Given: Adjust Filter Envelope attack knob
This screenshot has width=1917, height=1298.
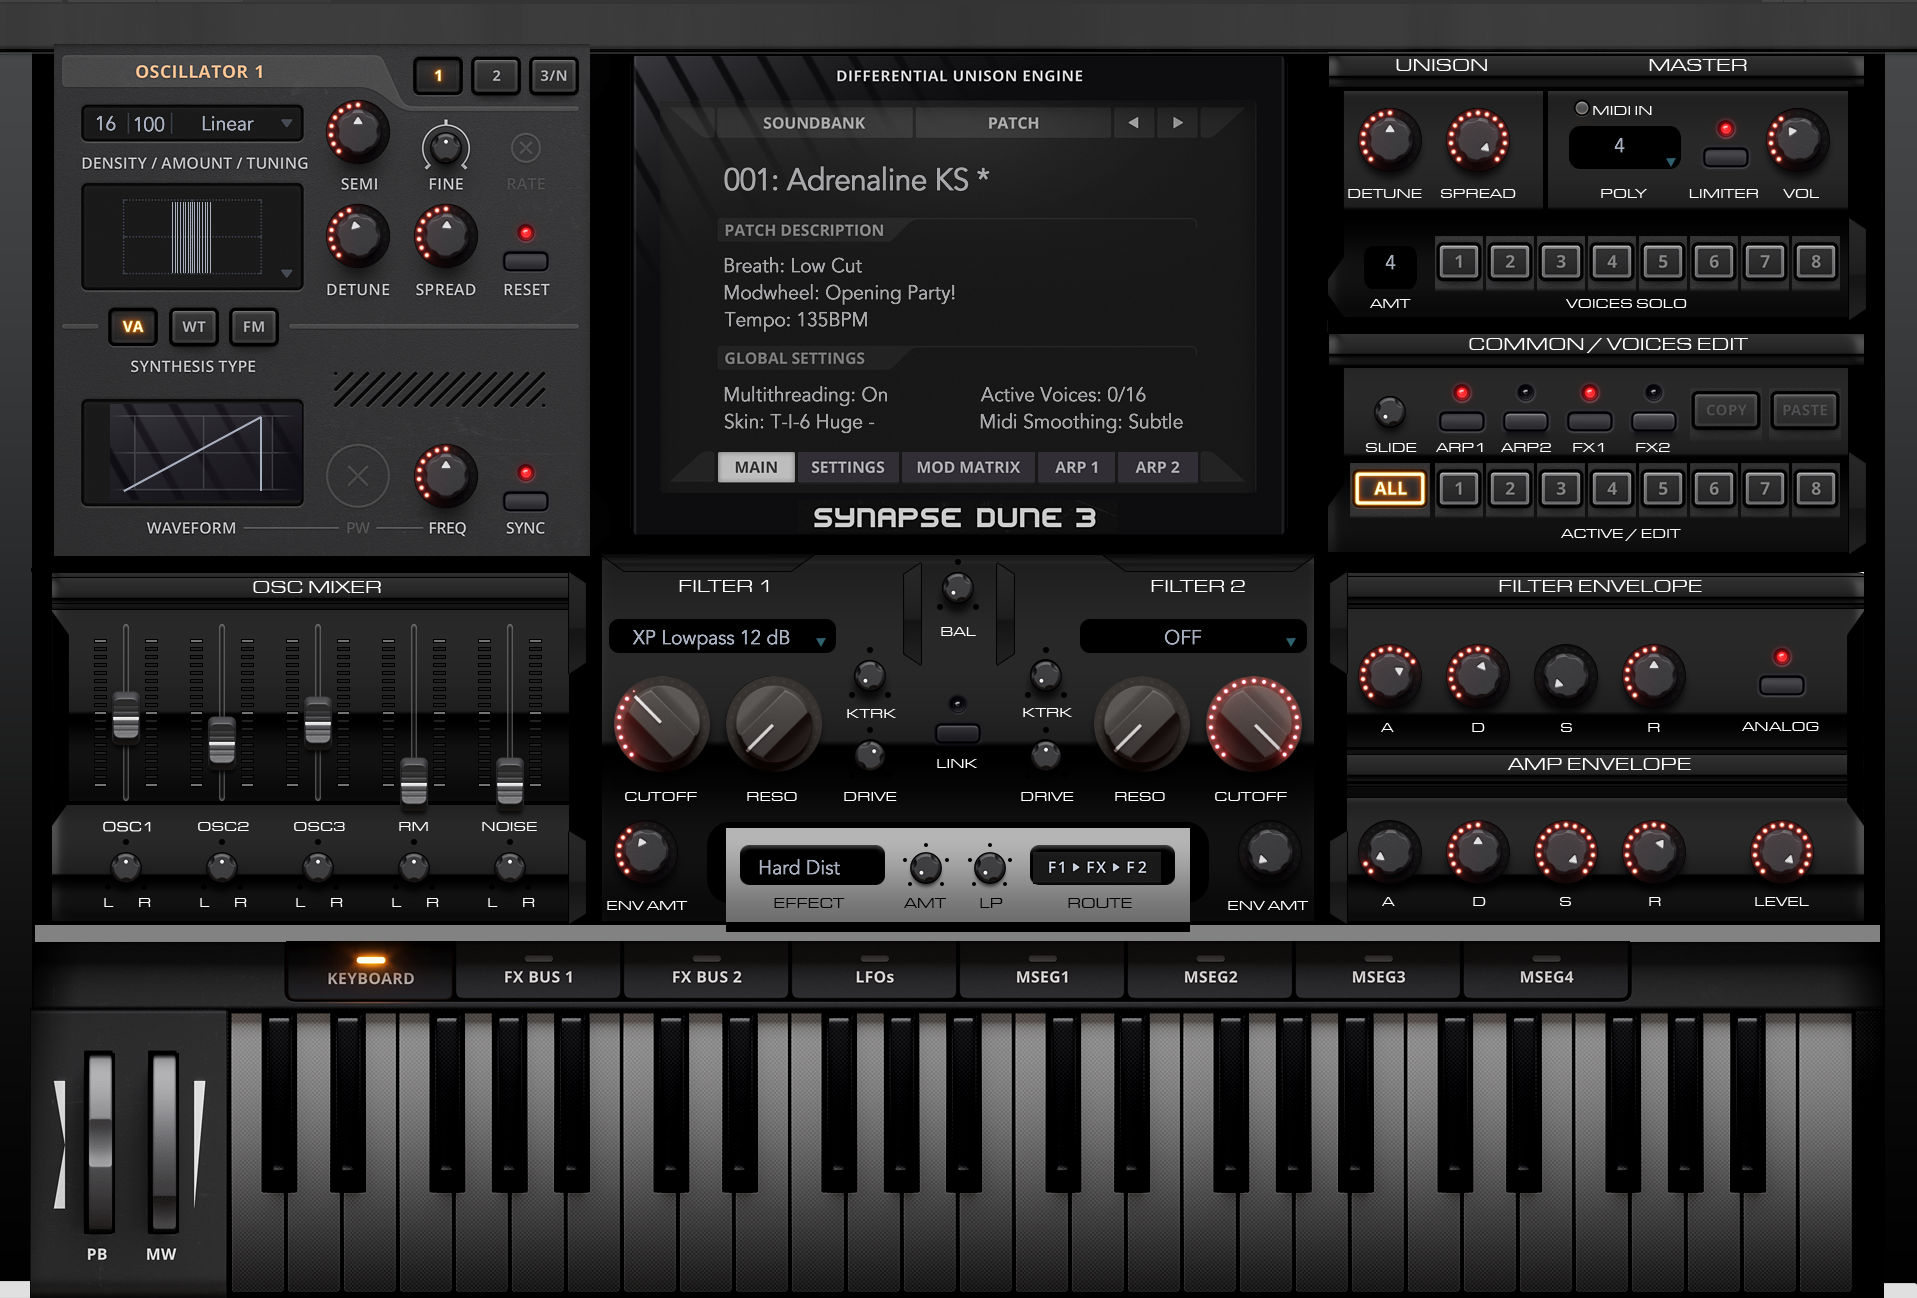Looking at the screenshot, I should [1389, 676].
